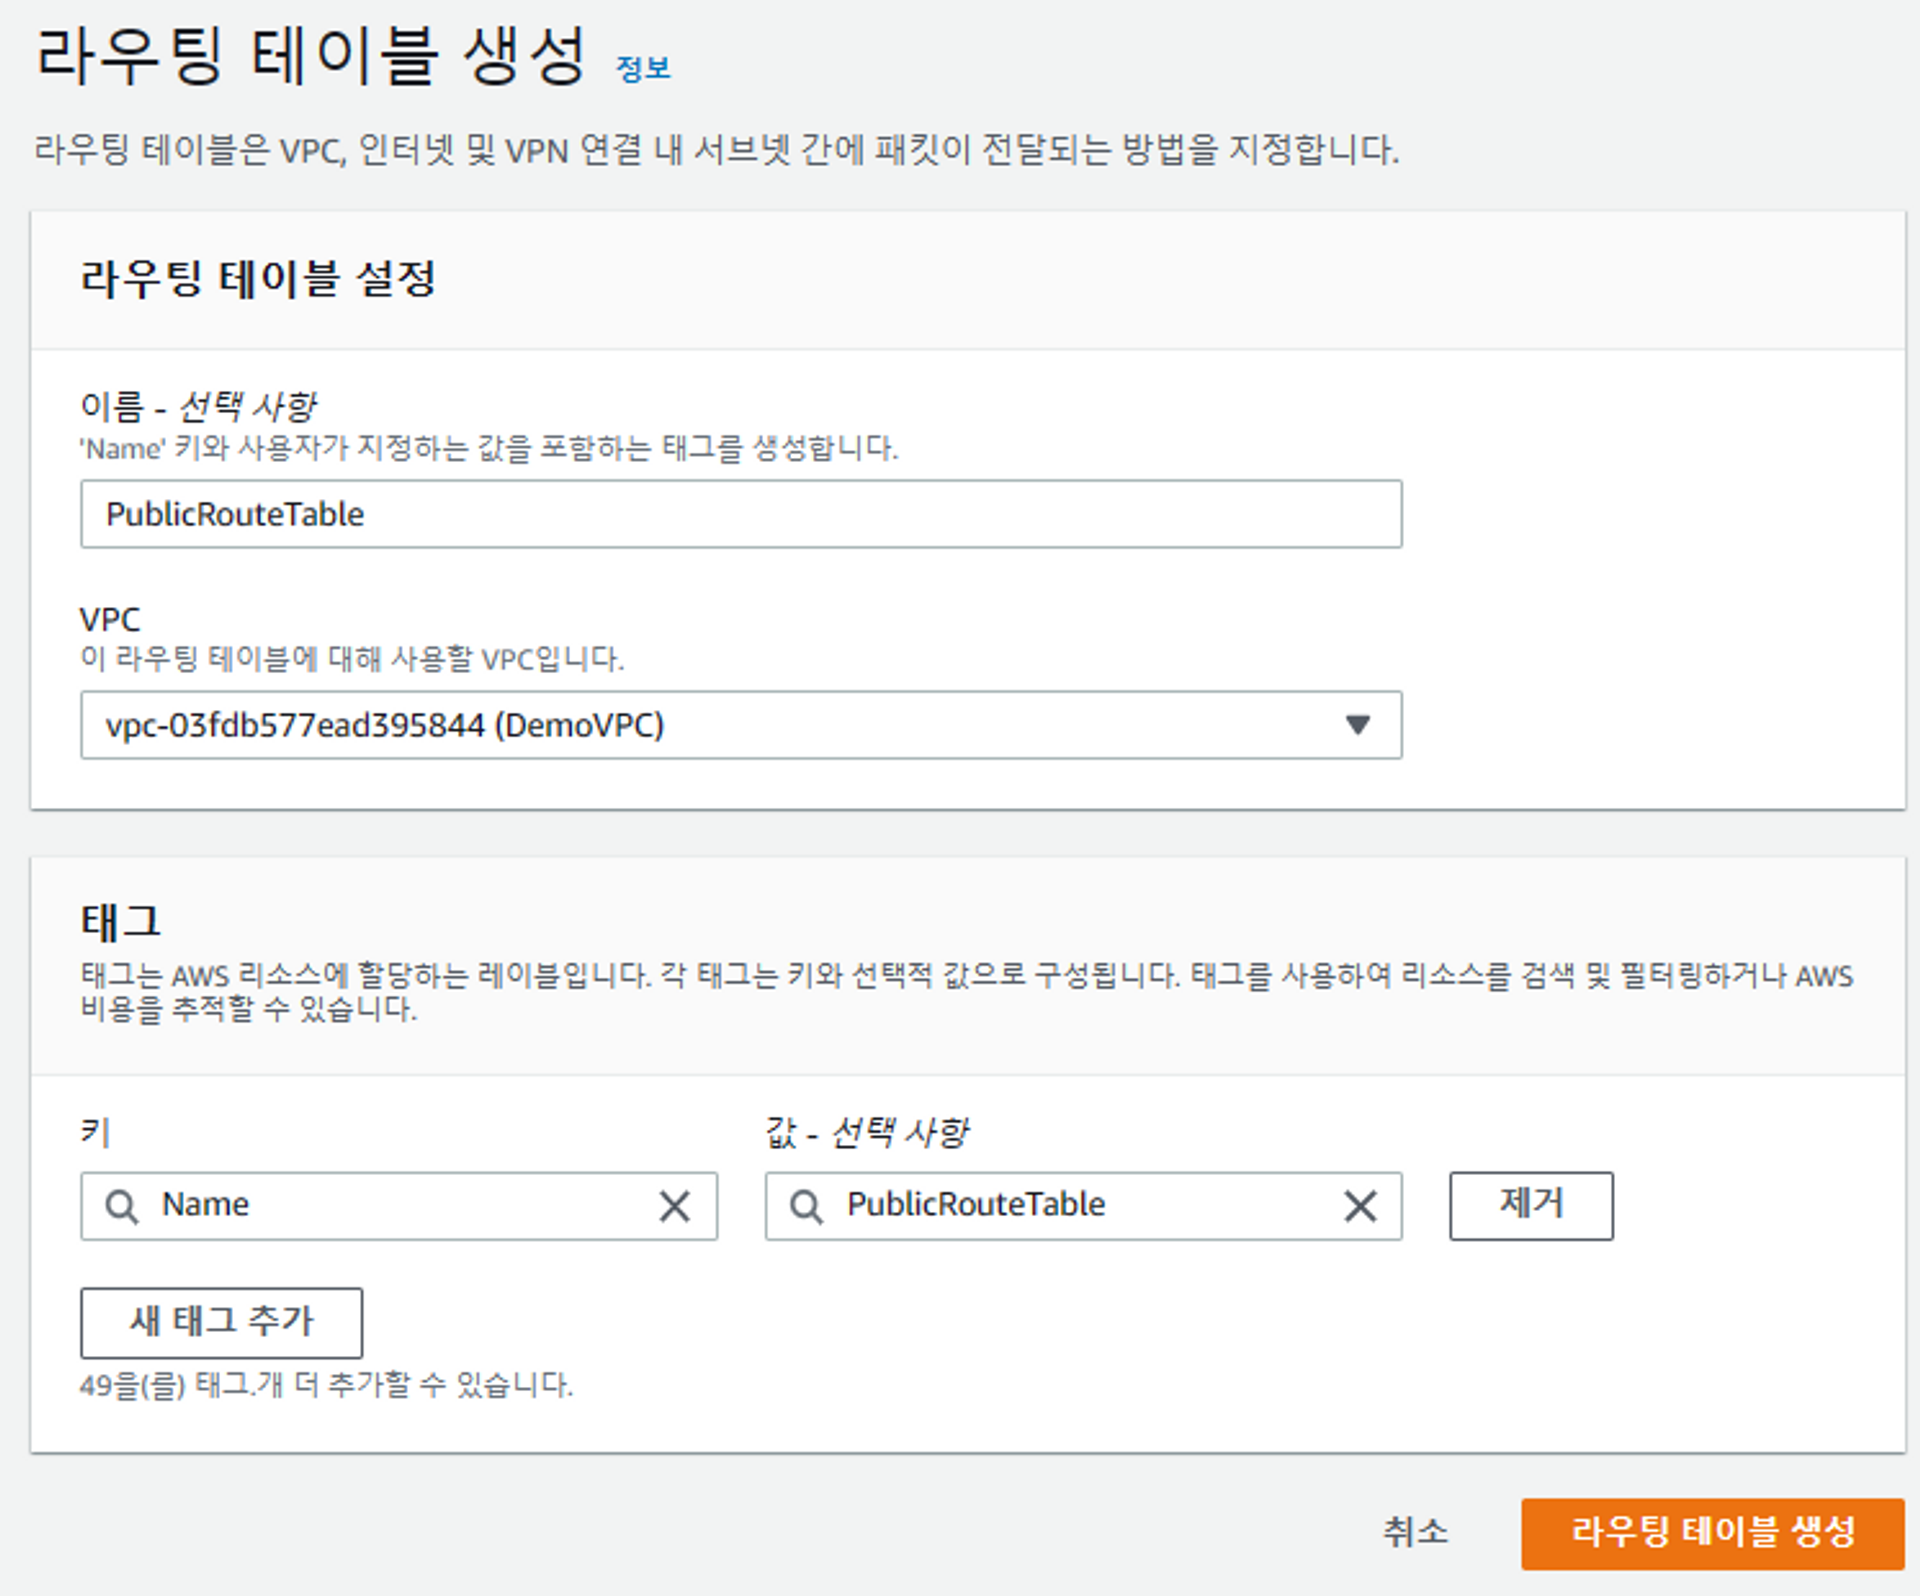1920x1596 pixels.
Task: Click the 이름 - 선택 사항 label
Action: (198, 407)
